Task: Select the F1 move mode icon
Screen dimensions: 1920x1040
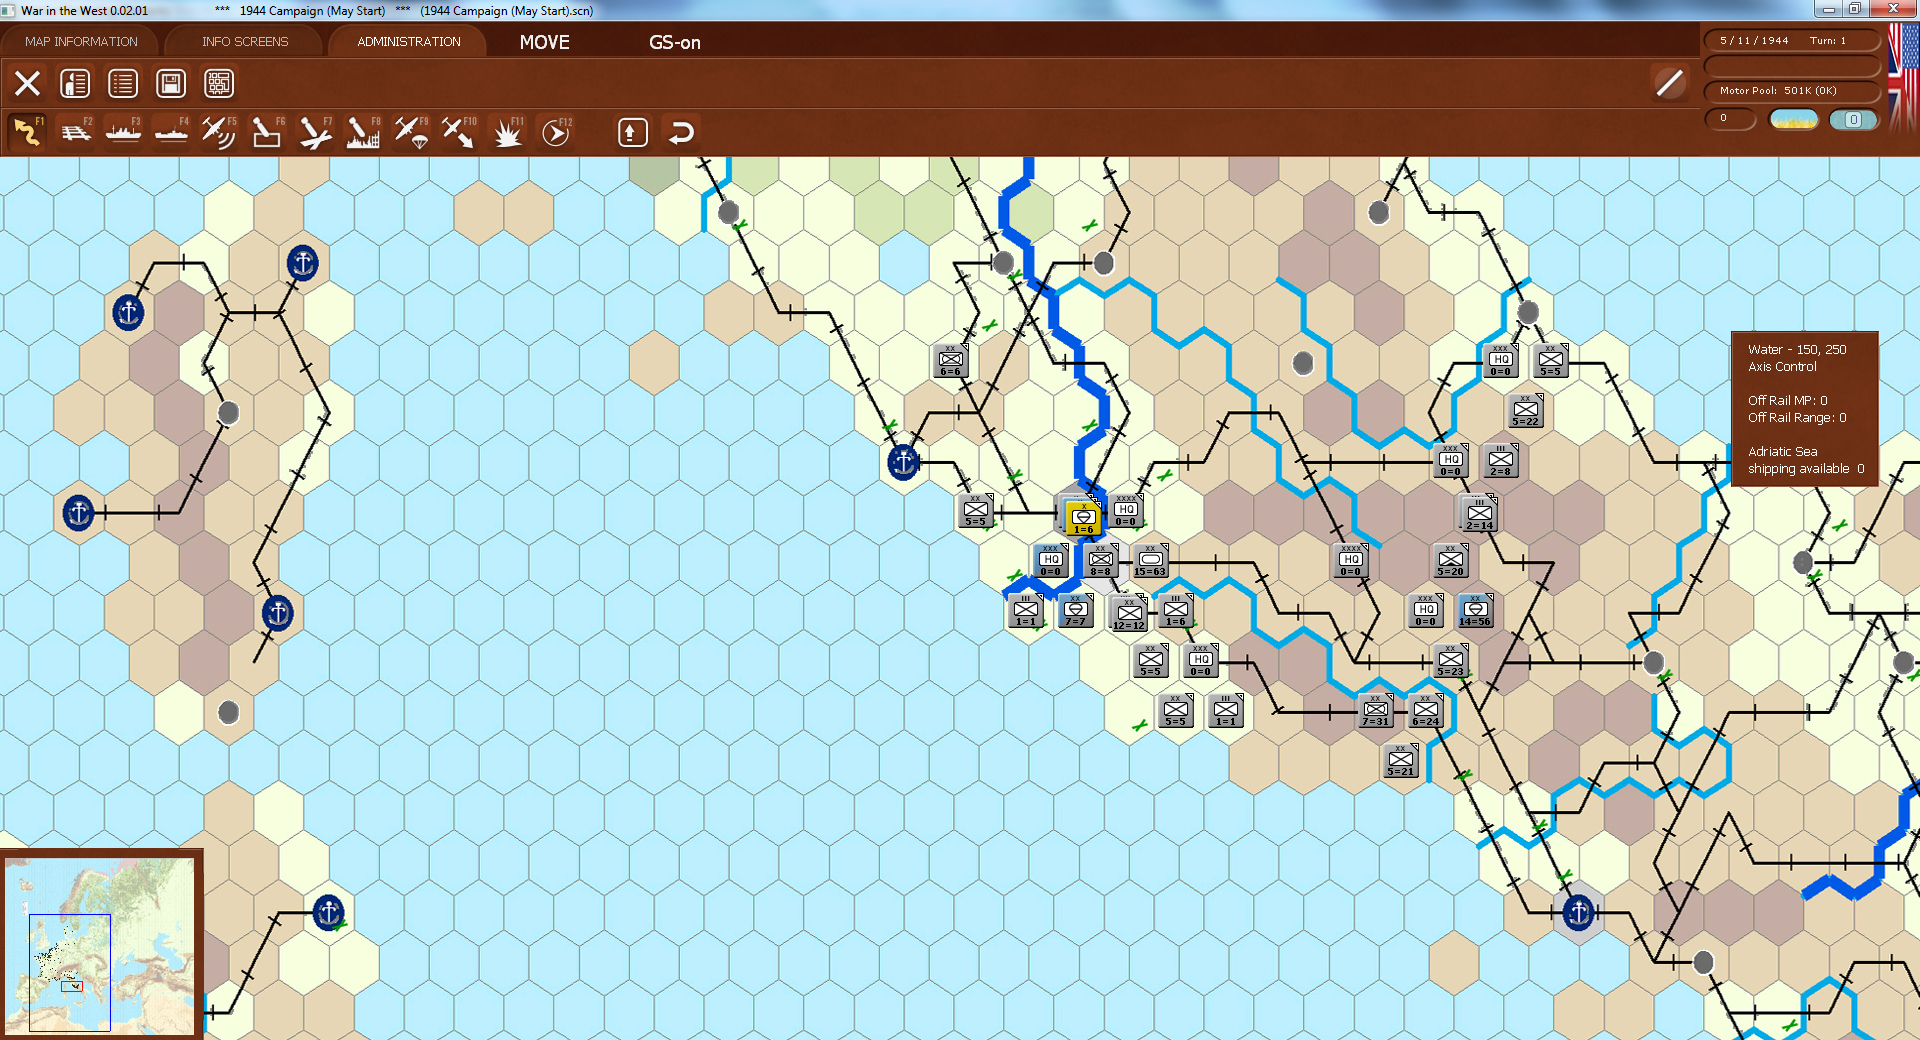Action: (x=27, y=132)
